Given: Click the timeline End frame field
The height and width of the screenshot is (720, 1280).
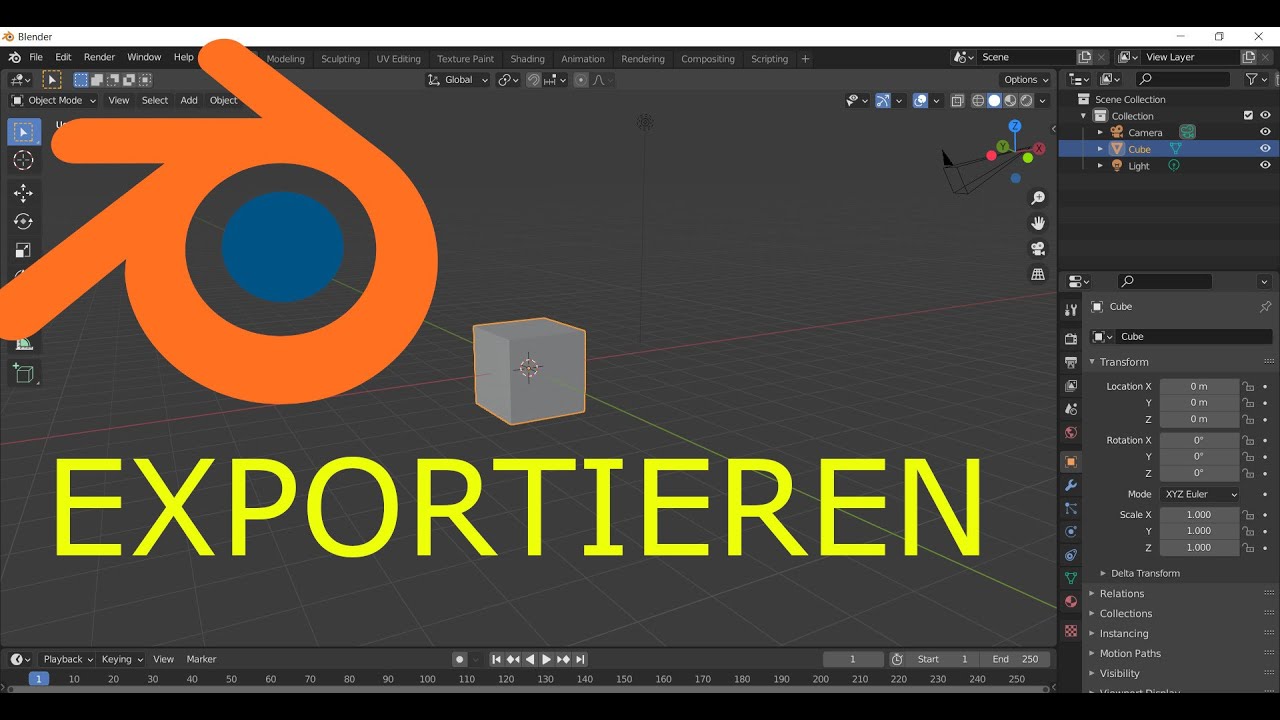Looking at the screenshot, I should point(1016,659).
